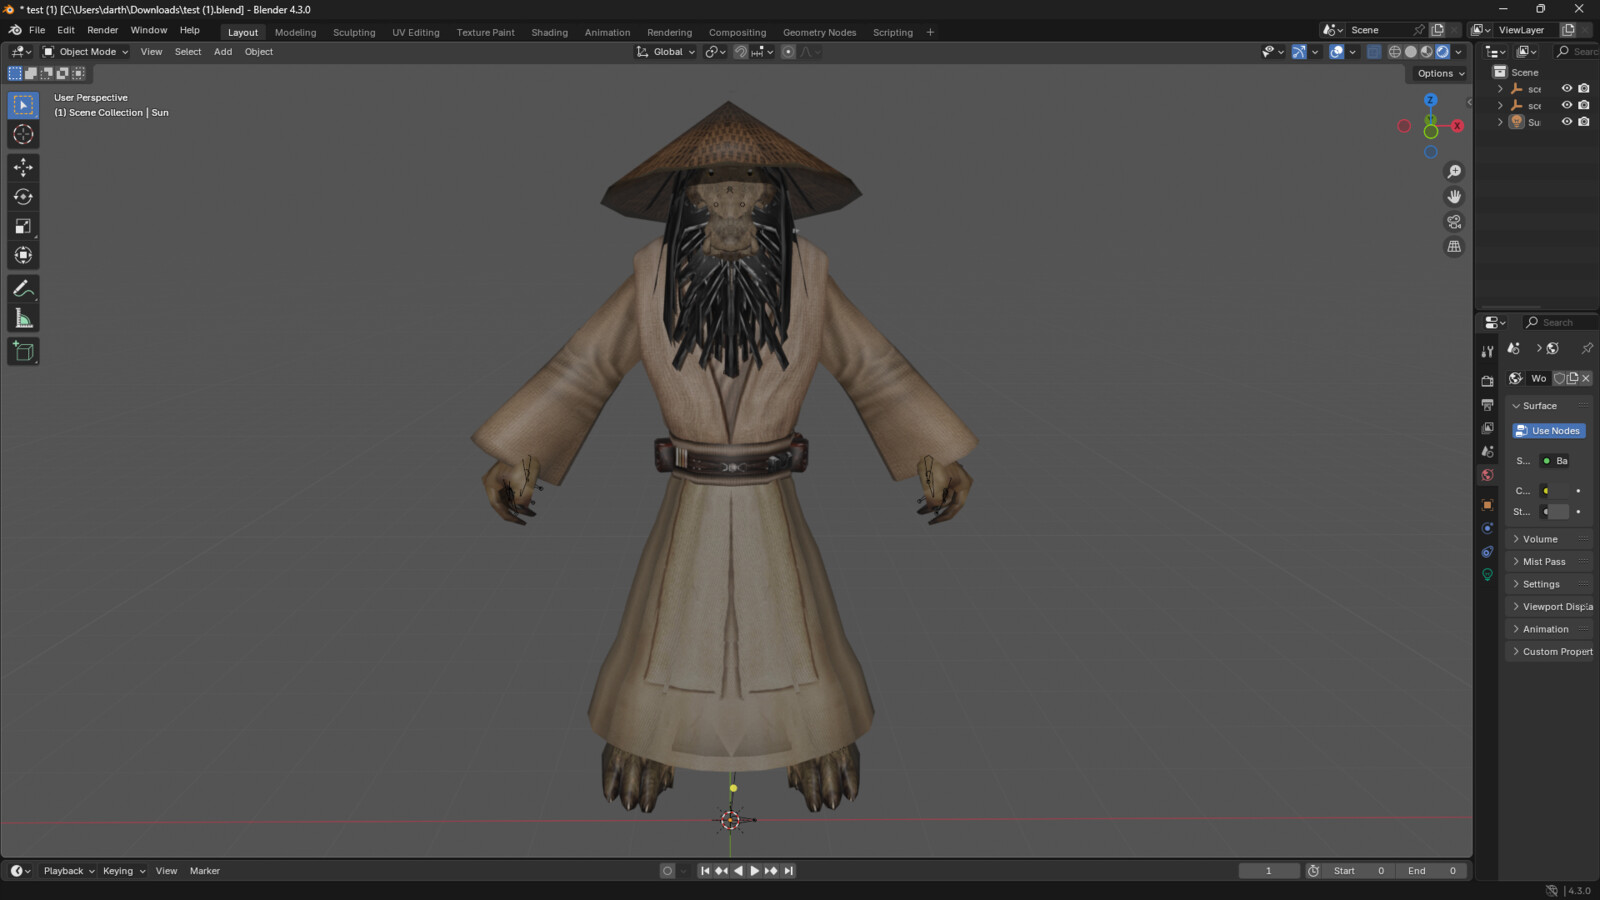Switch to solid viewport shading
This screenshot has width=1600, height=900.
[1410, 52]
